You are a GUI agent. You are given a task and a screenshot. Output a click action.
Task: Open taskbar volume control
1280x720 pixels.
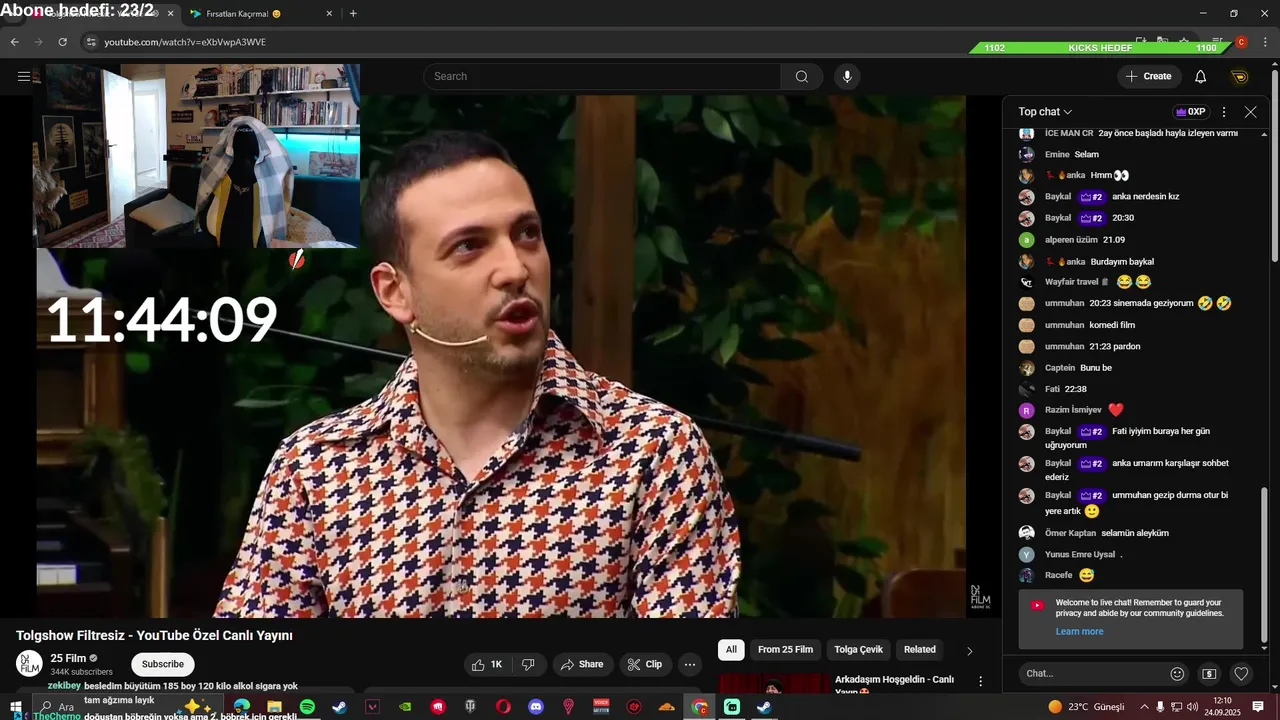click(x=1192, y=707)
